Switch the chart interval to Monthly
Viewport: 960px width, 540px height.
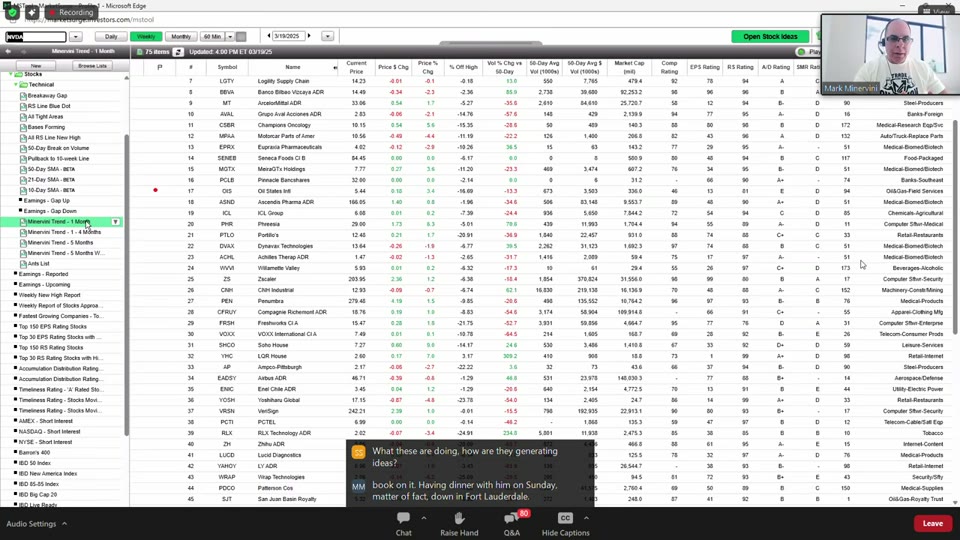tap(181, 37)
